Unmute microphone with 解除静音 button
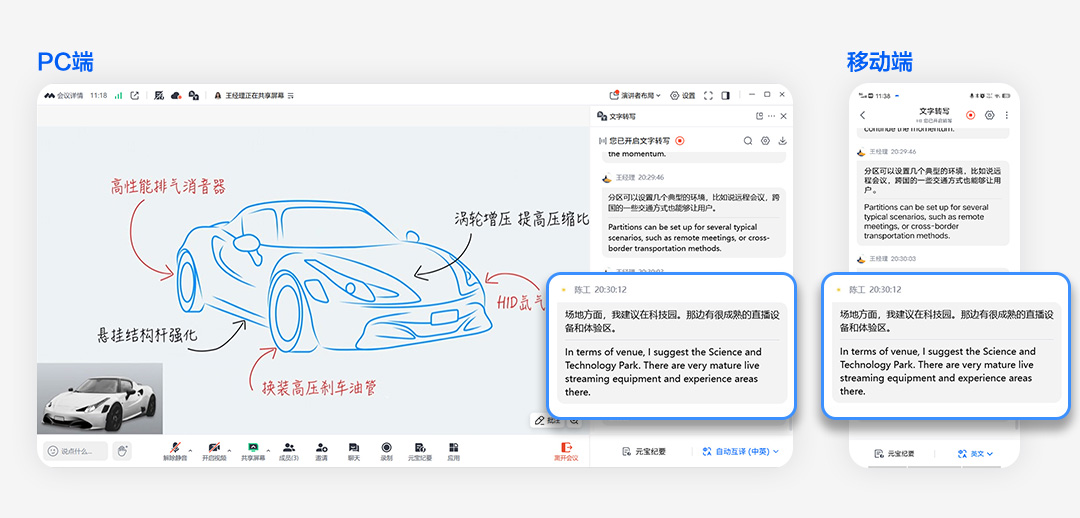This screenshot has width=1080, height=518. 175,449
